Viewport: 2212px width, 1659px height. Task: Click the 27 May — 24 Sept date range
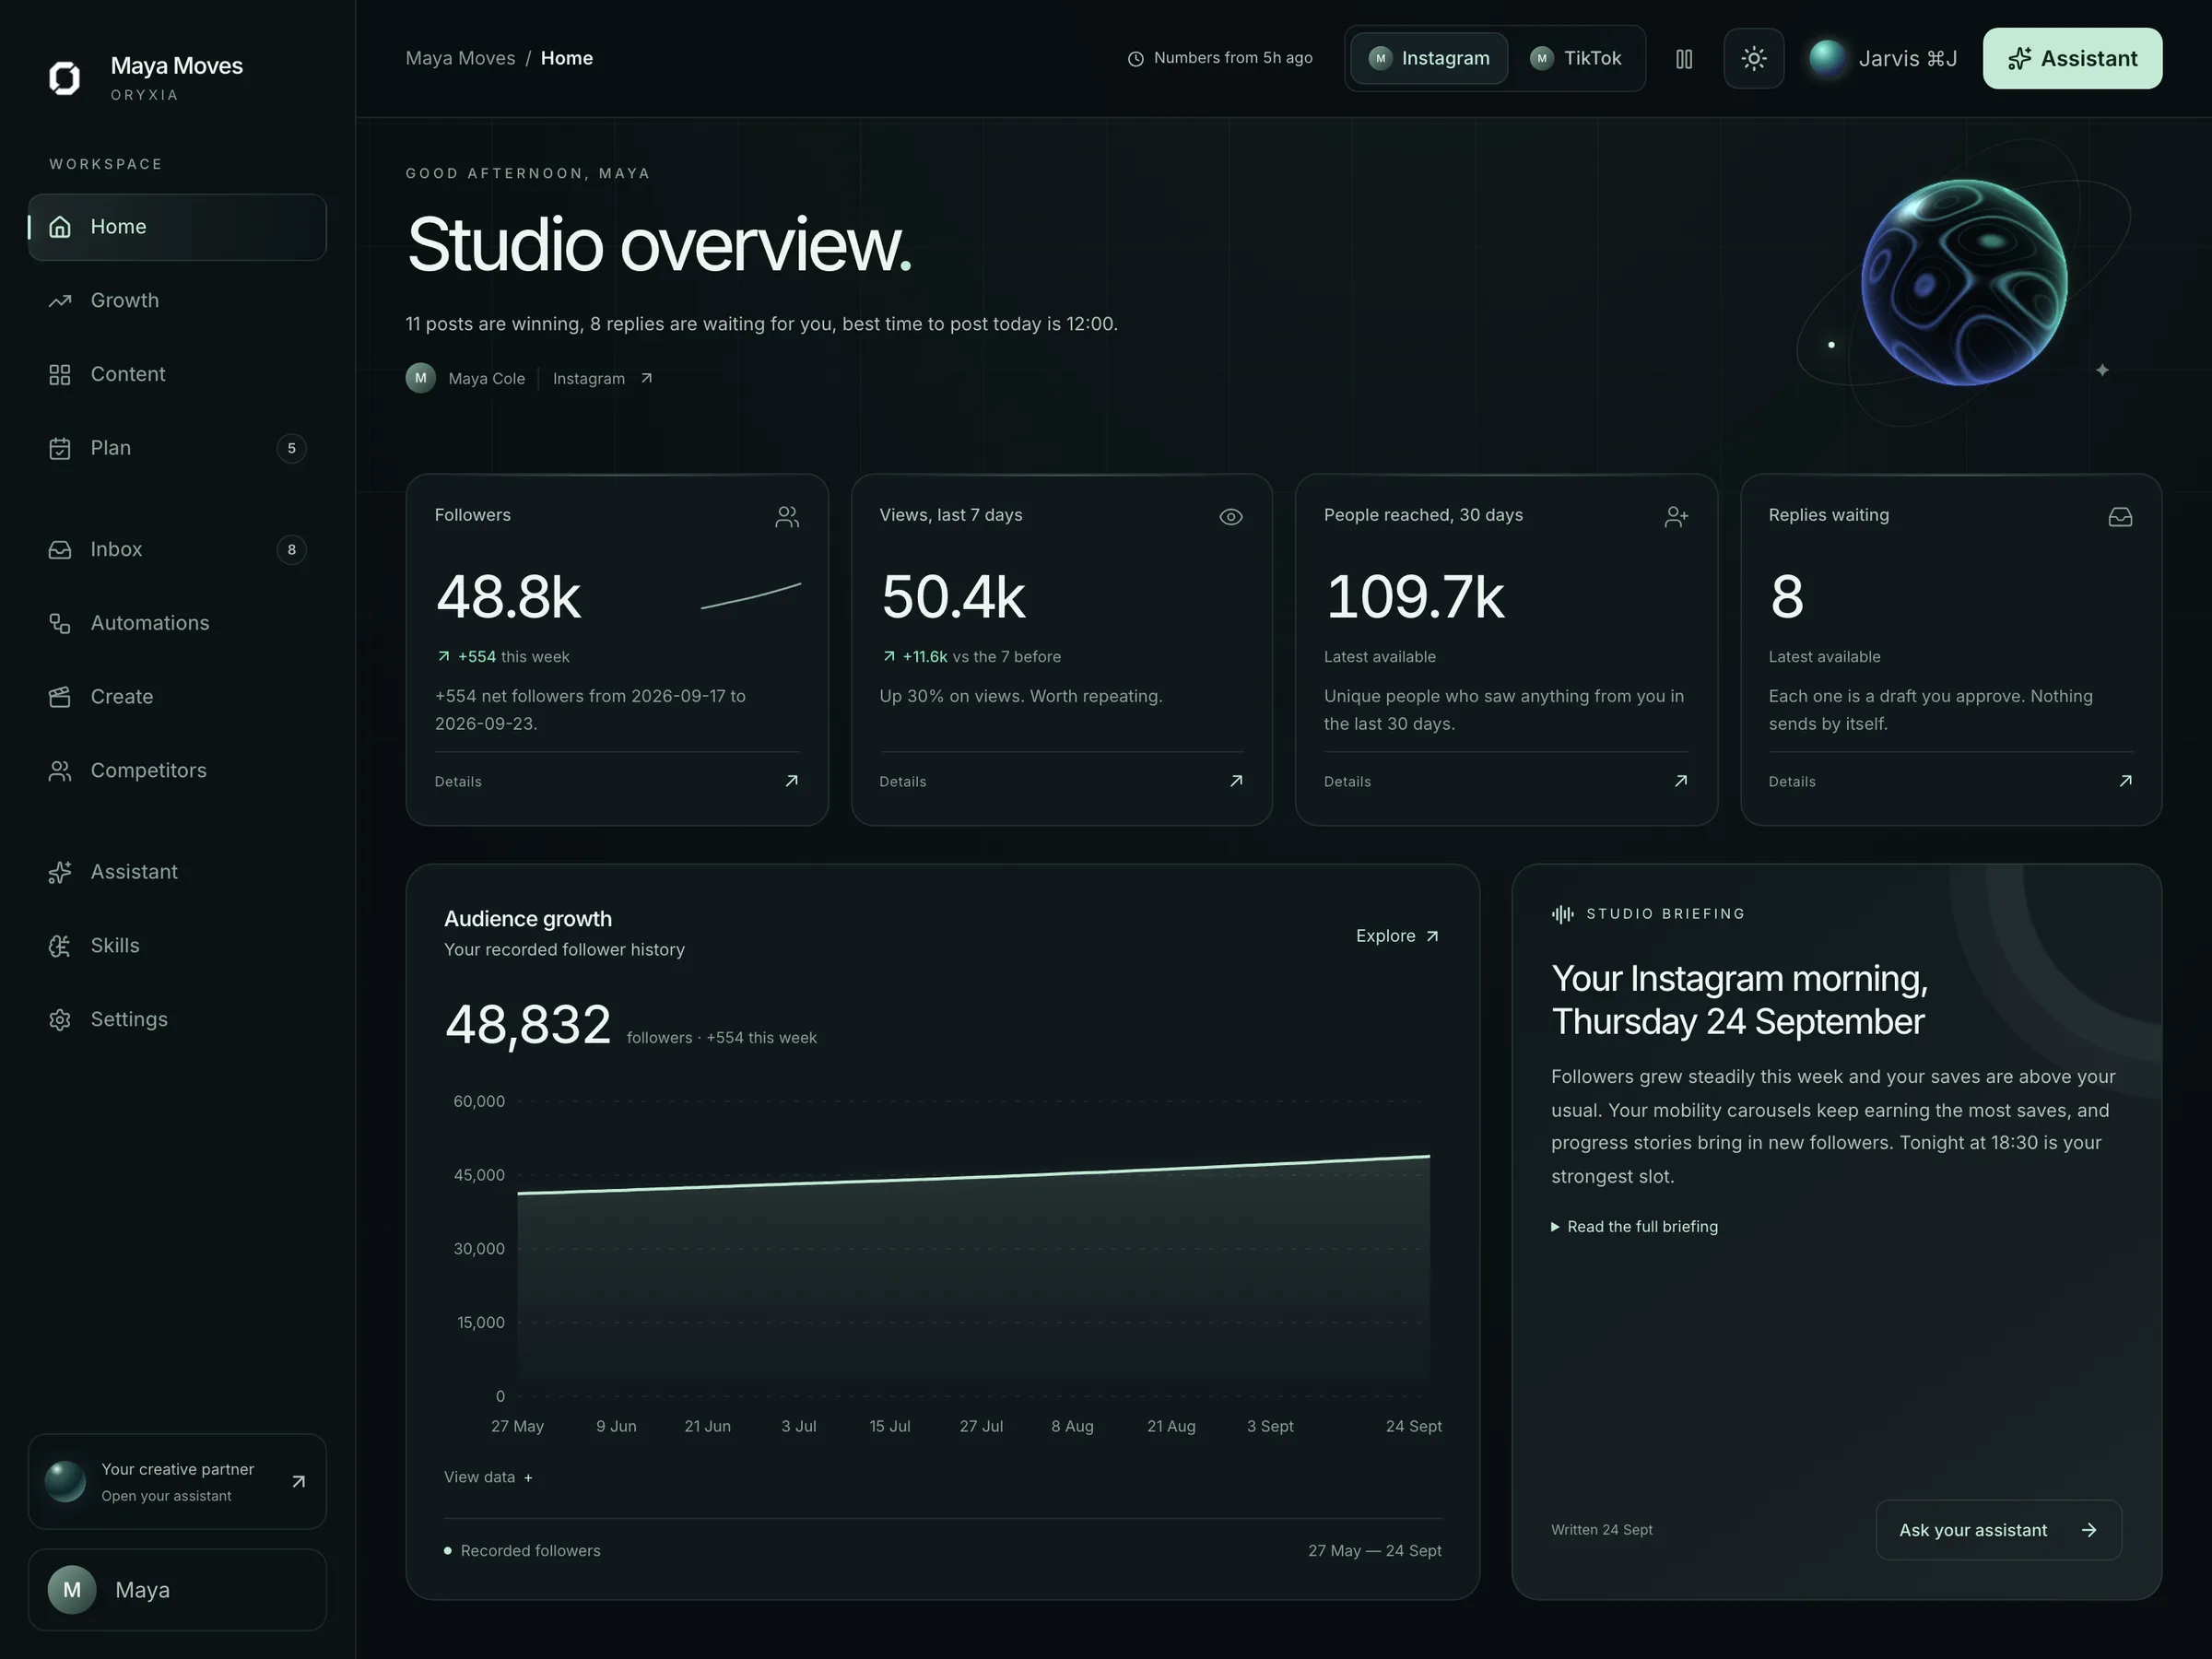1375,1551
